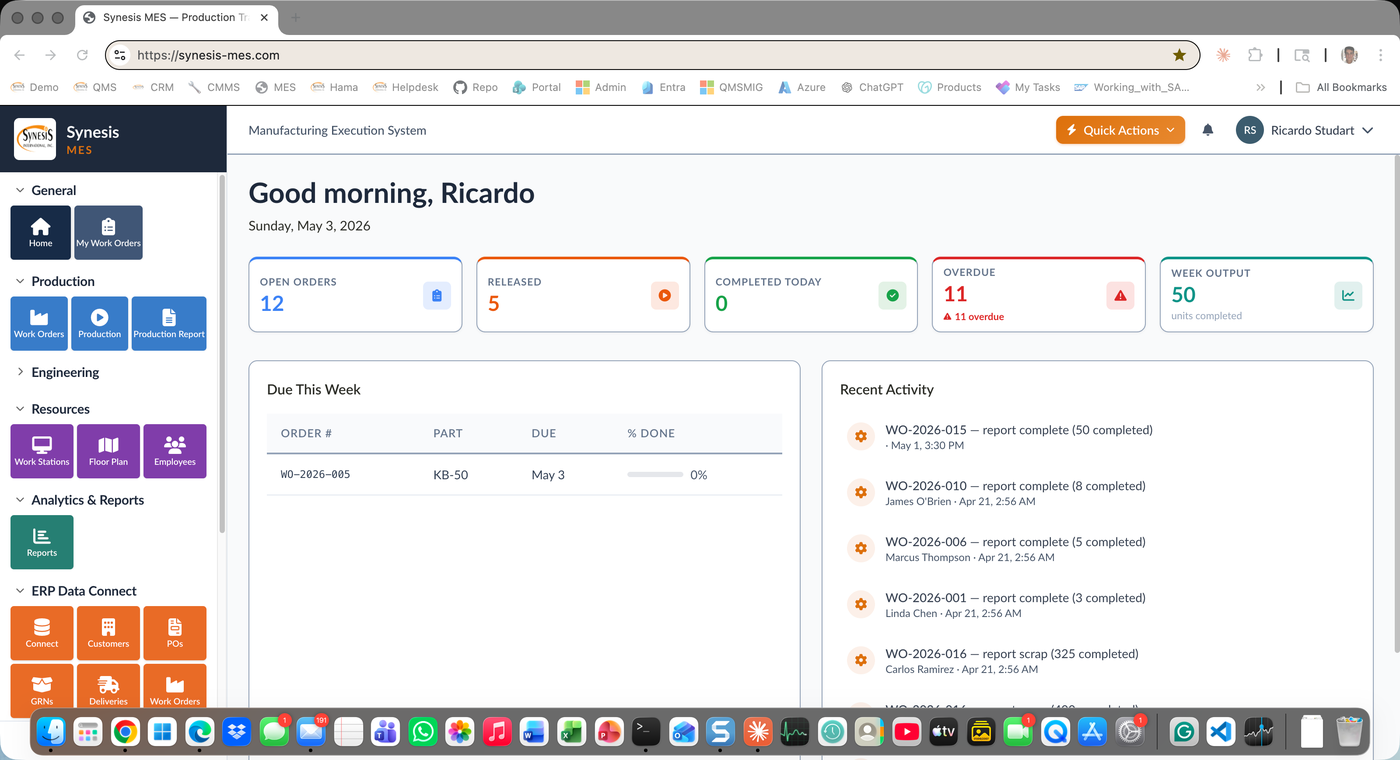The width and height of the screenshot is (1400, 760).
Task: Bookmark this page with the star icon
Action: pyautogui.click(x=1180, y=55)
